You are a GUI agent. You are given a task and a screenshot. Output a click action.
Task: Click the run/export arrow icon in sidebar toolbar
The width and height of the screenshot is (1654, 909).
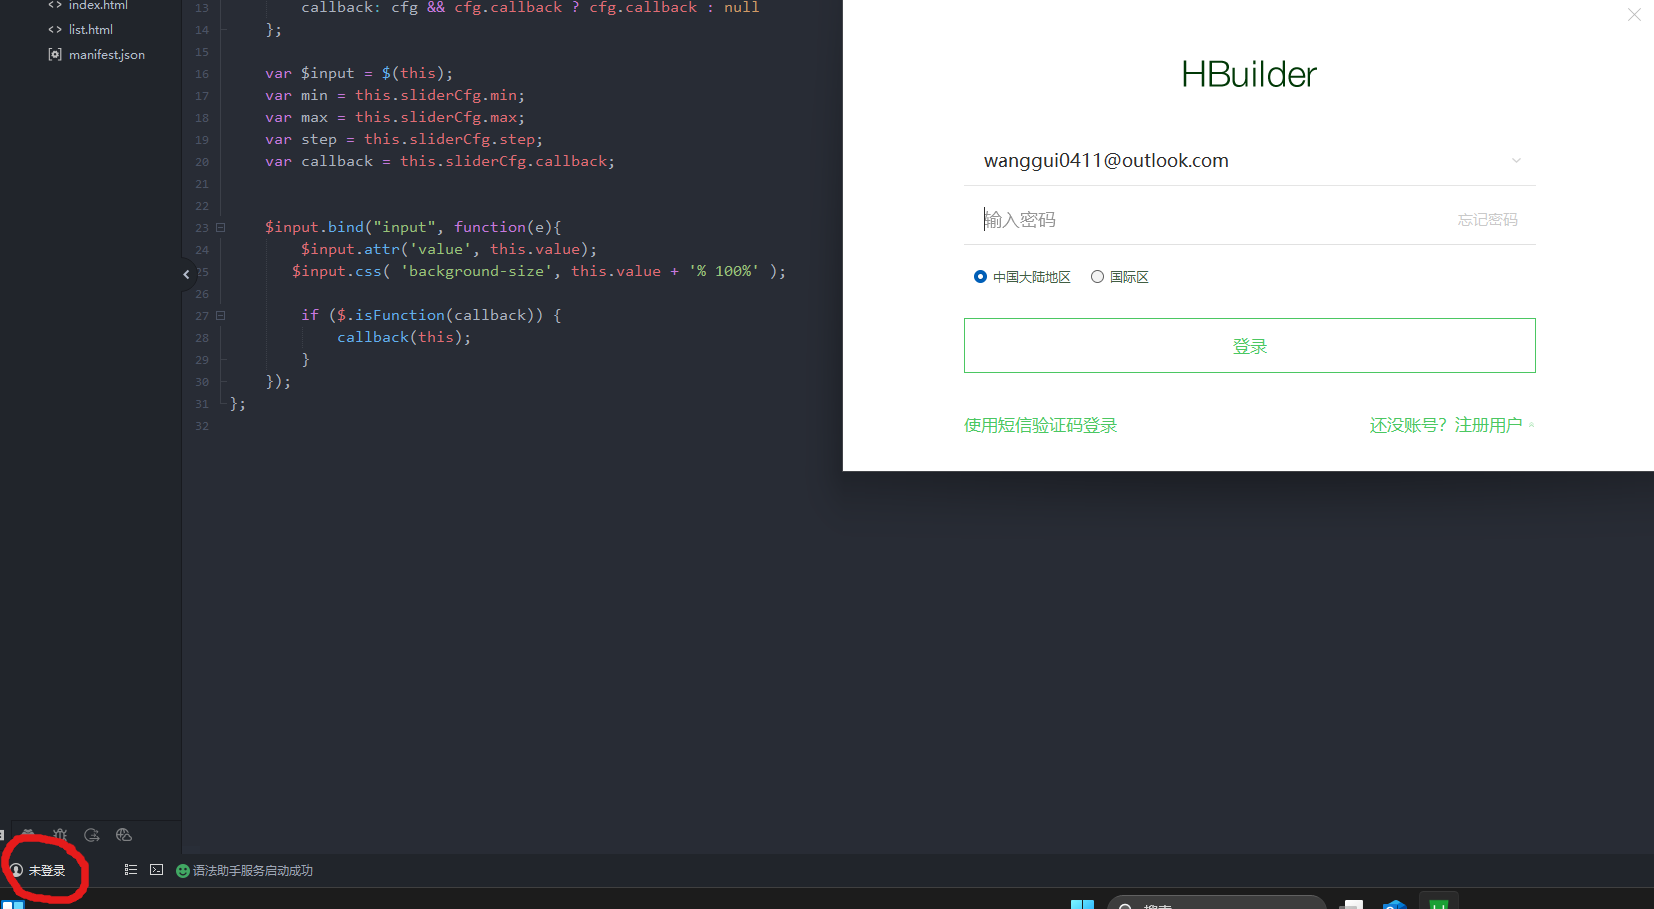92,835
